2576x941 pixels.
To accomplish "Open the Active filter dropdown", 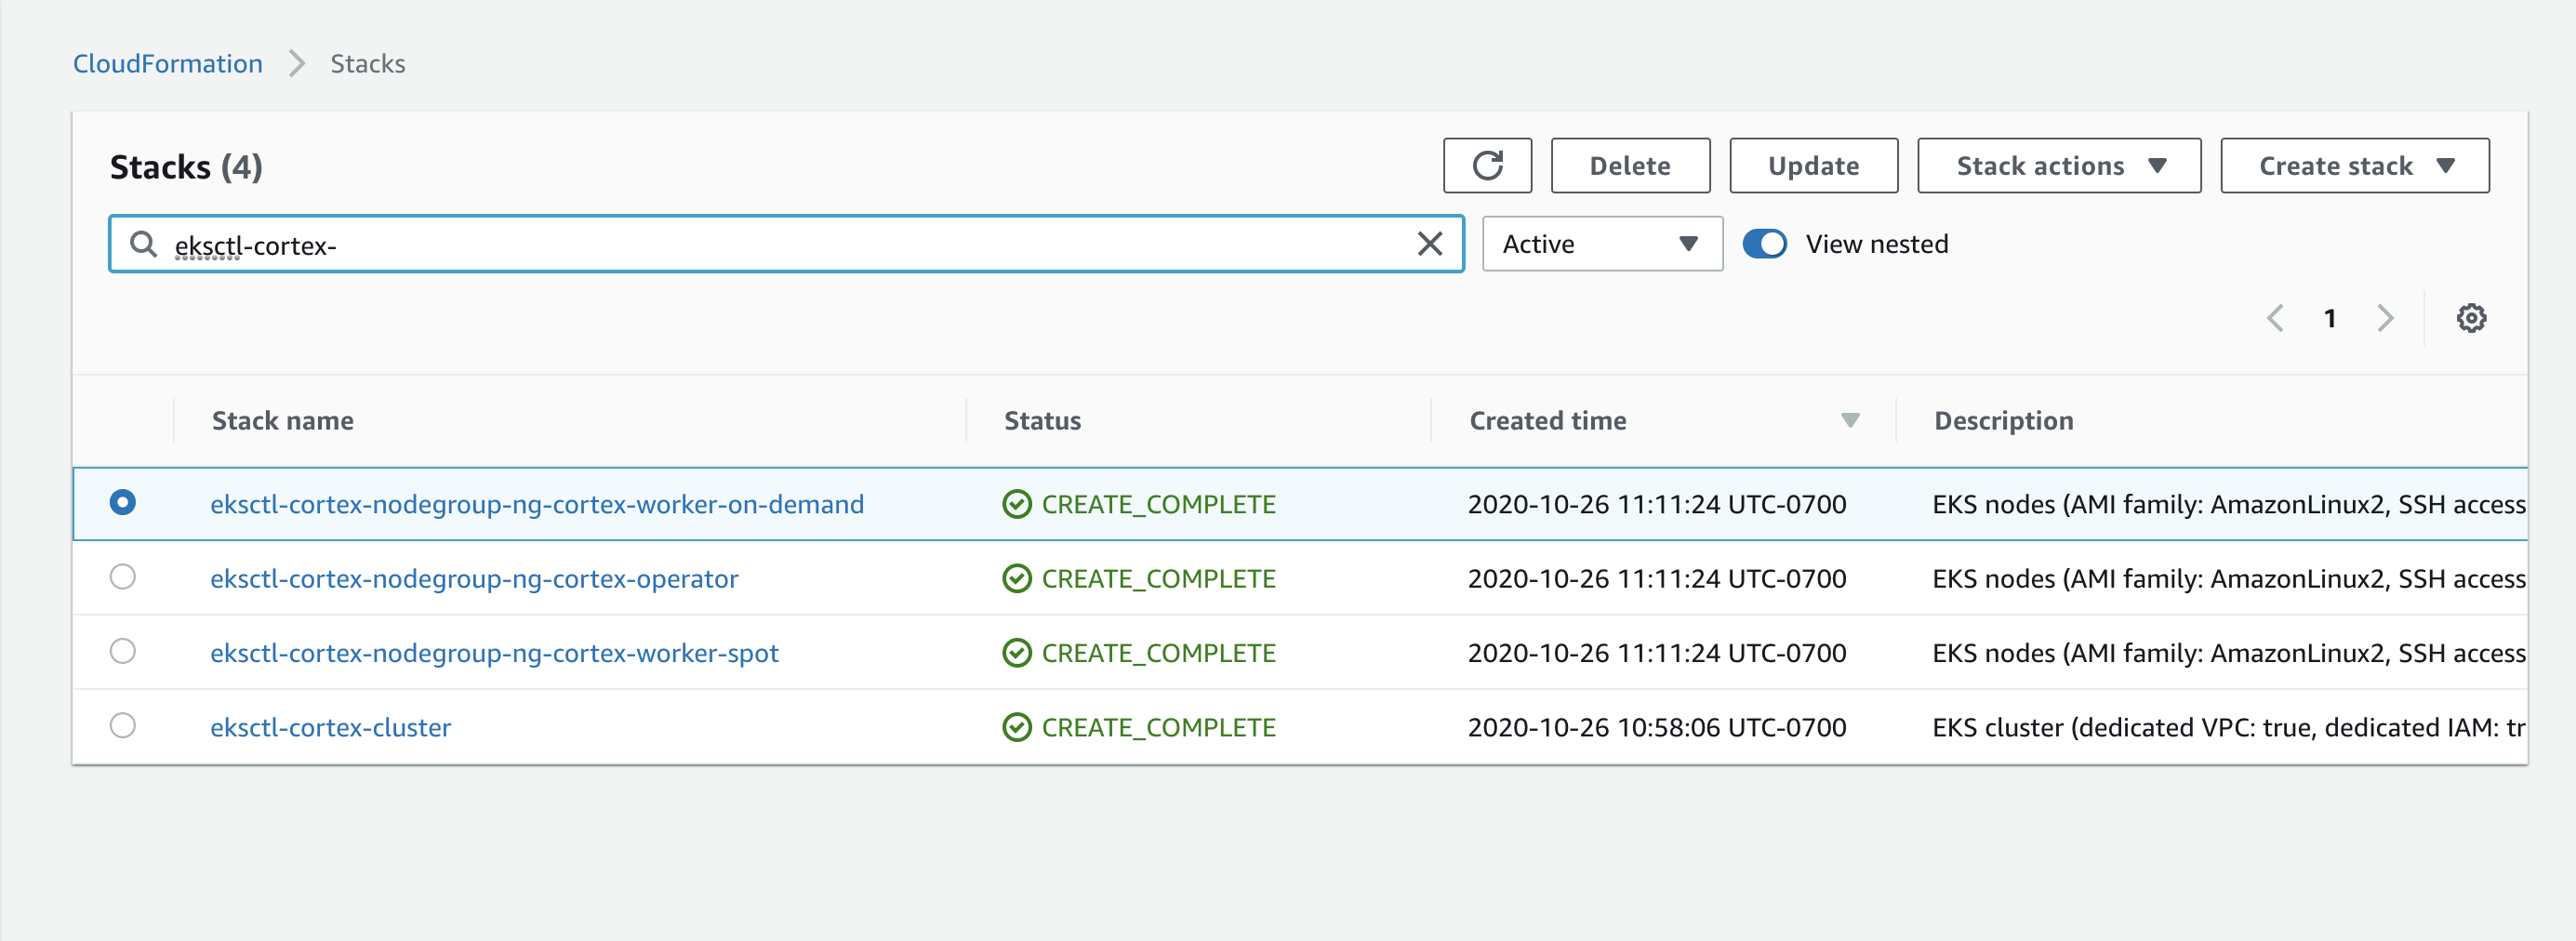I will click(x=1601, y=244).
